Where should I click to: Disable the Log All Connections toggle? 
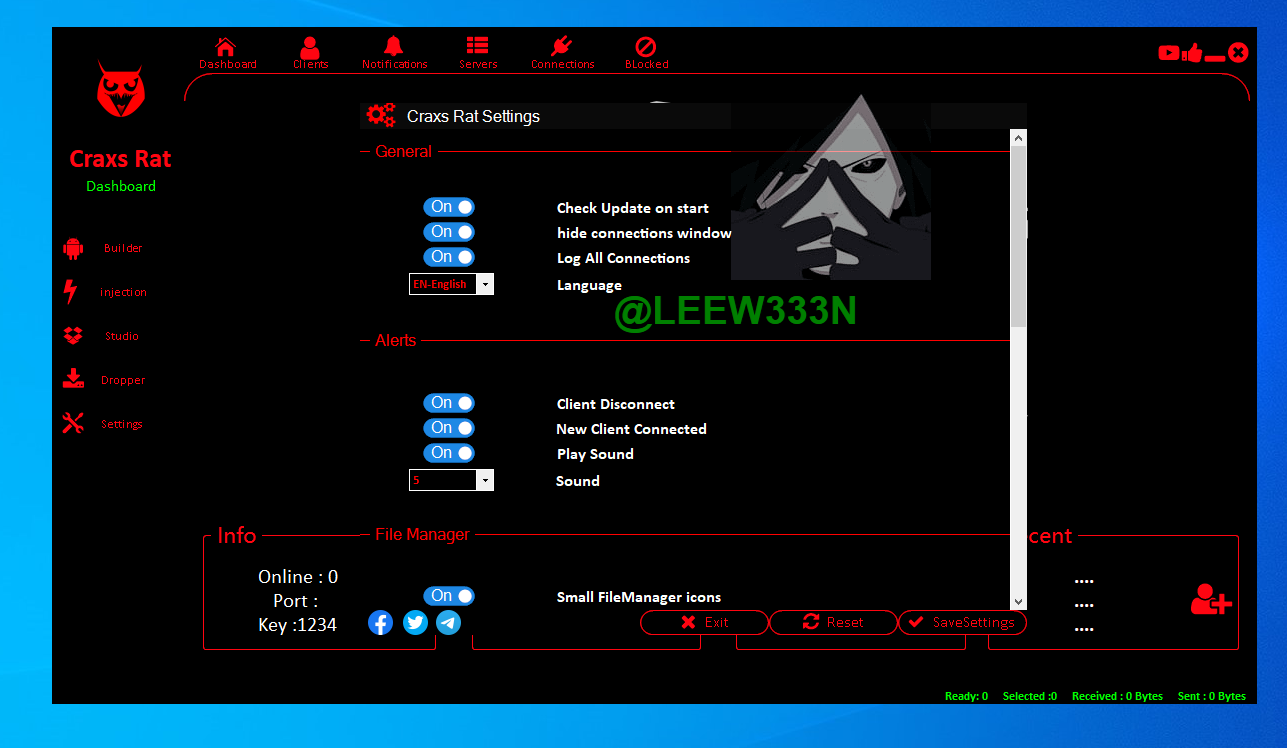448,257
